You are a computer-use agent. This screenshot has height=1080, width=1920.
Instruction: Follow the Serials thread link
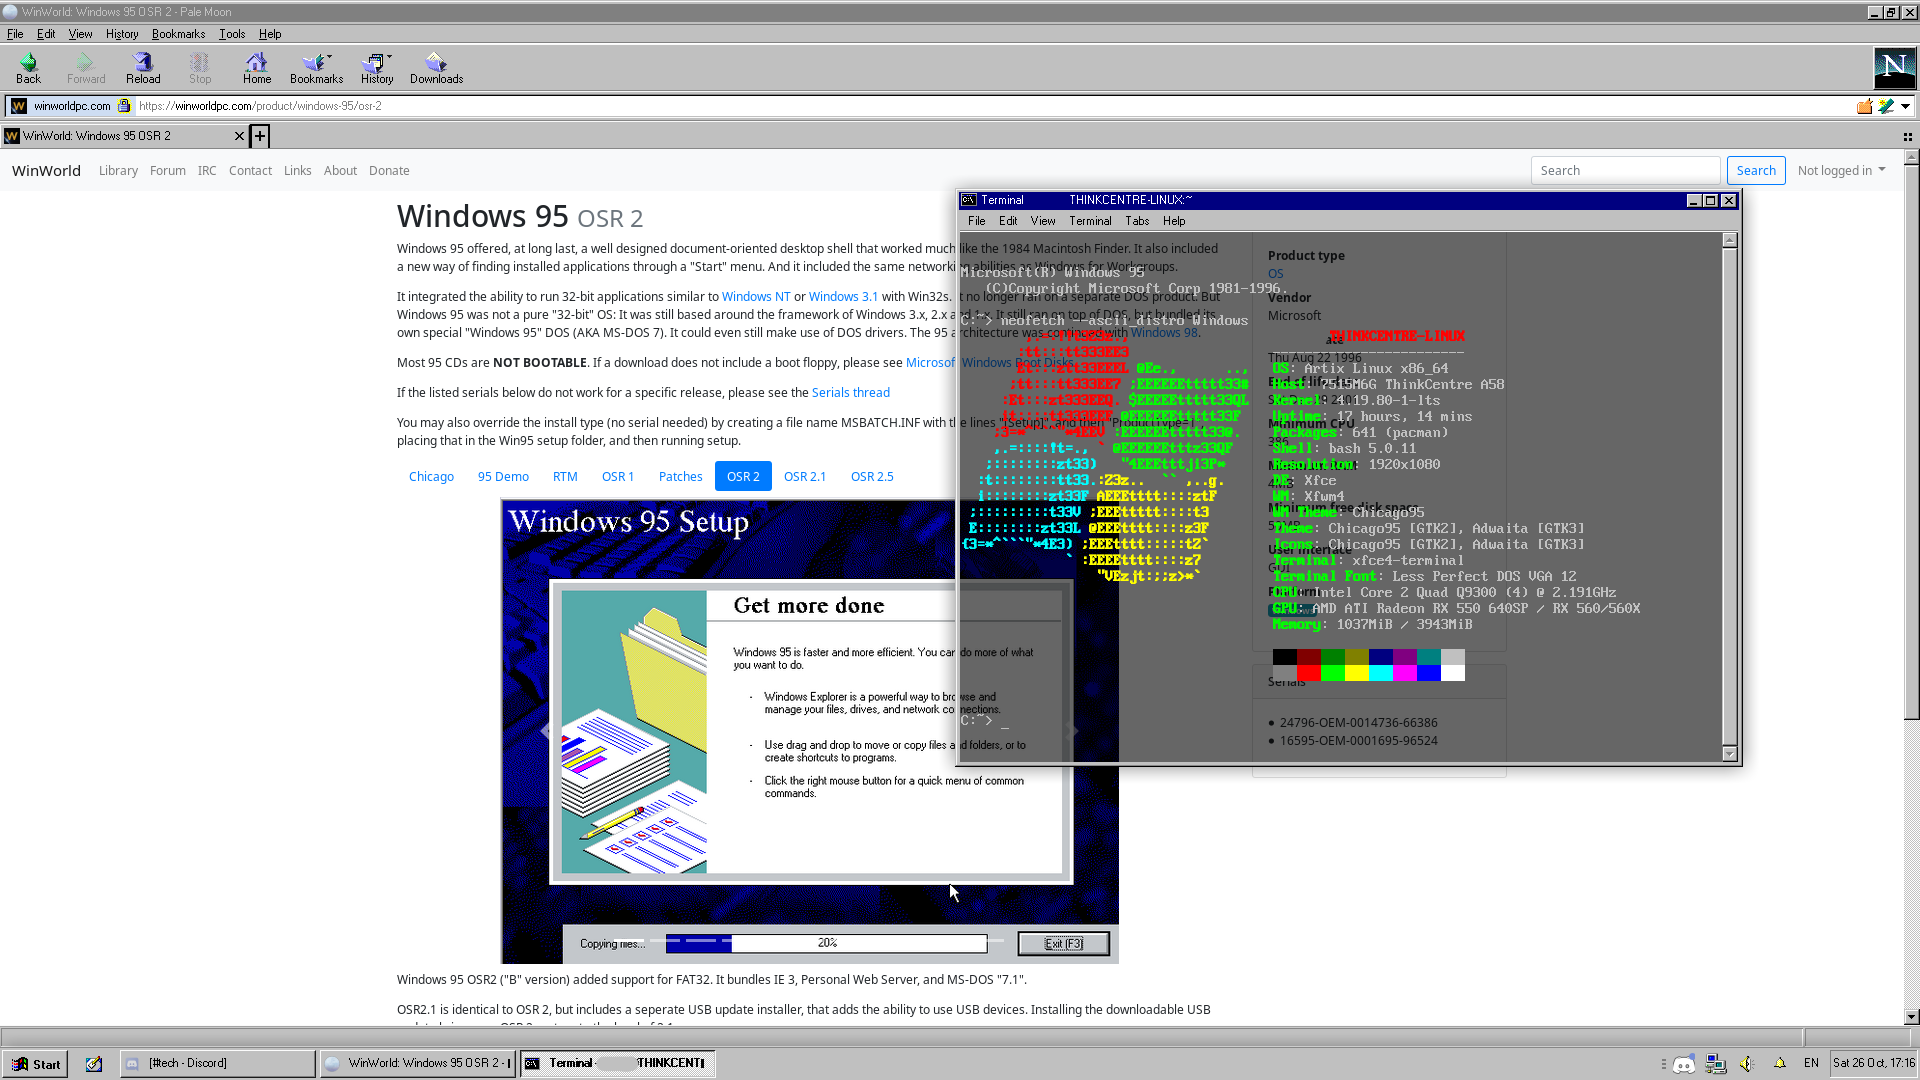point(850,393)
